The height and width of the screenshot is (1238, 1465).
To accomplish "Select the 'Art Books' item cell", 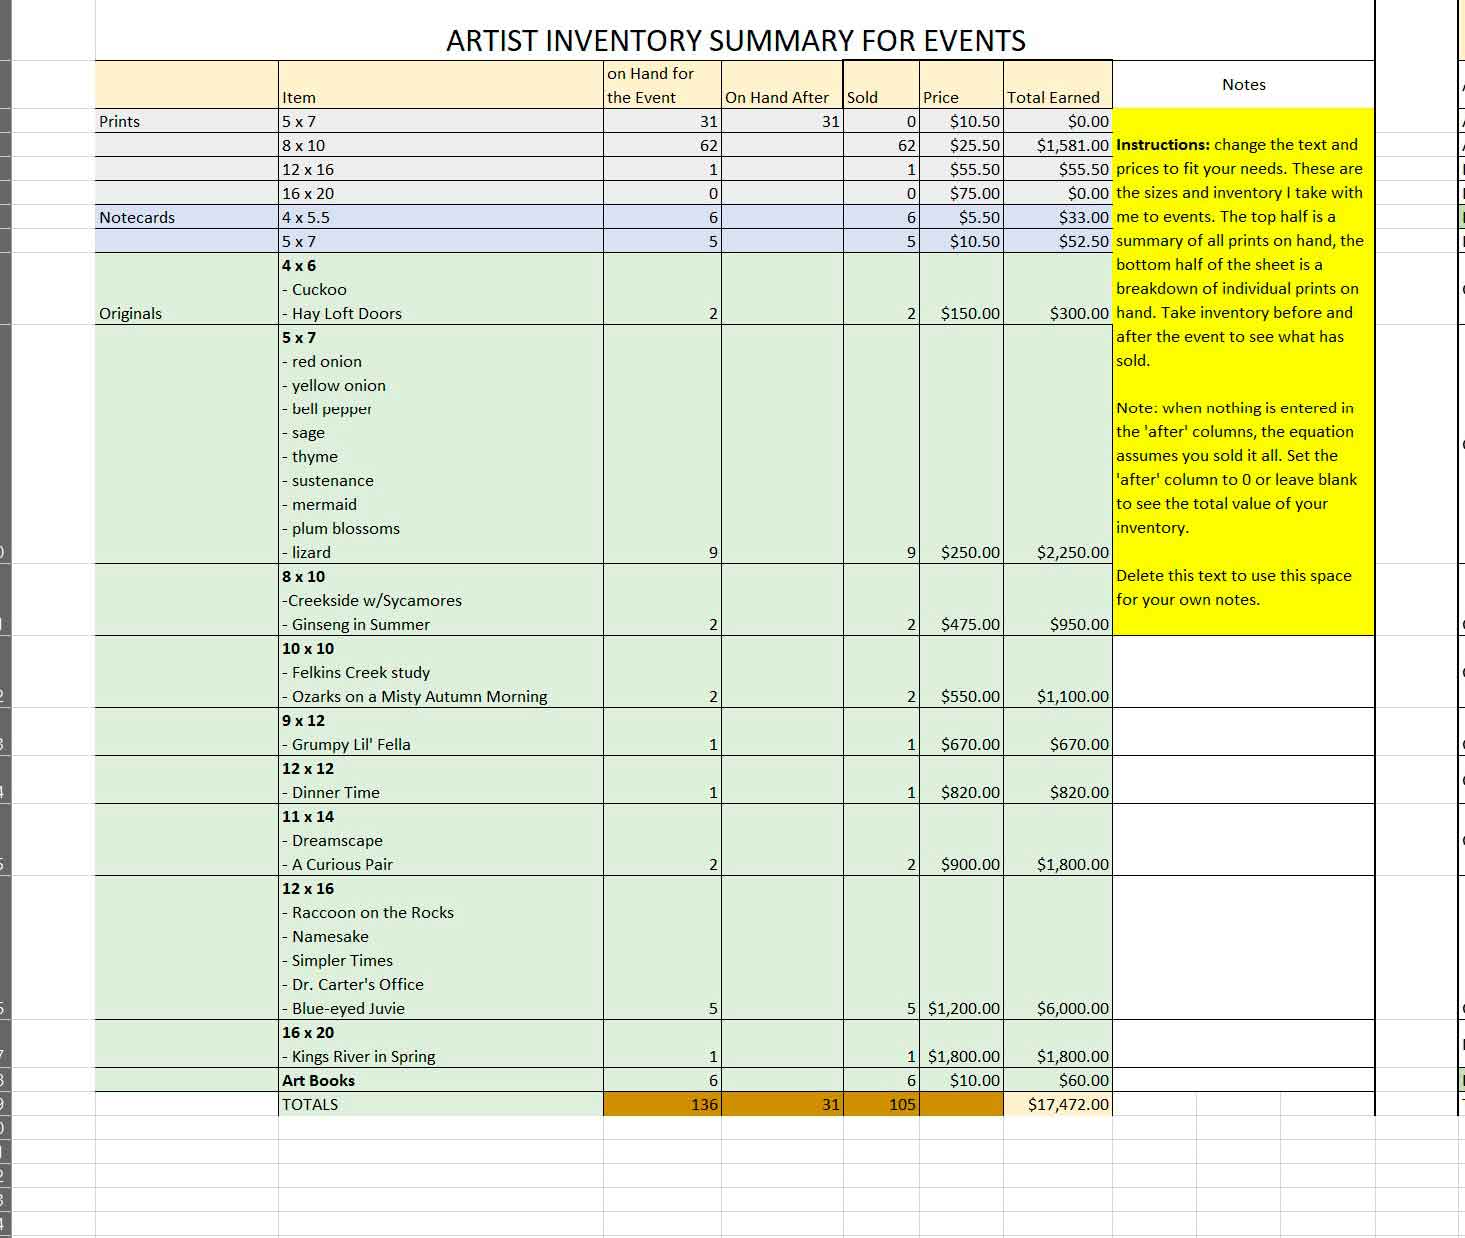I will pyautogui.click(x=318, y=1080).
